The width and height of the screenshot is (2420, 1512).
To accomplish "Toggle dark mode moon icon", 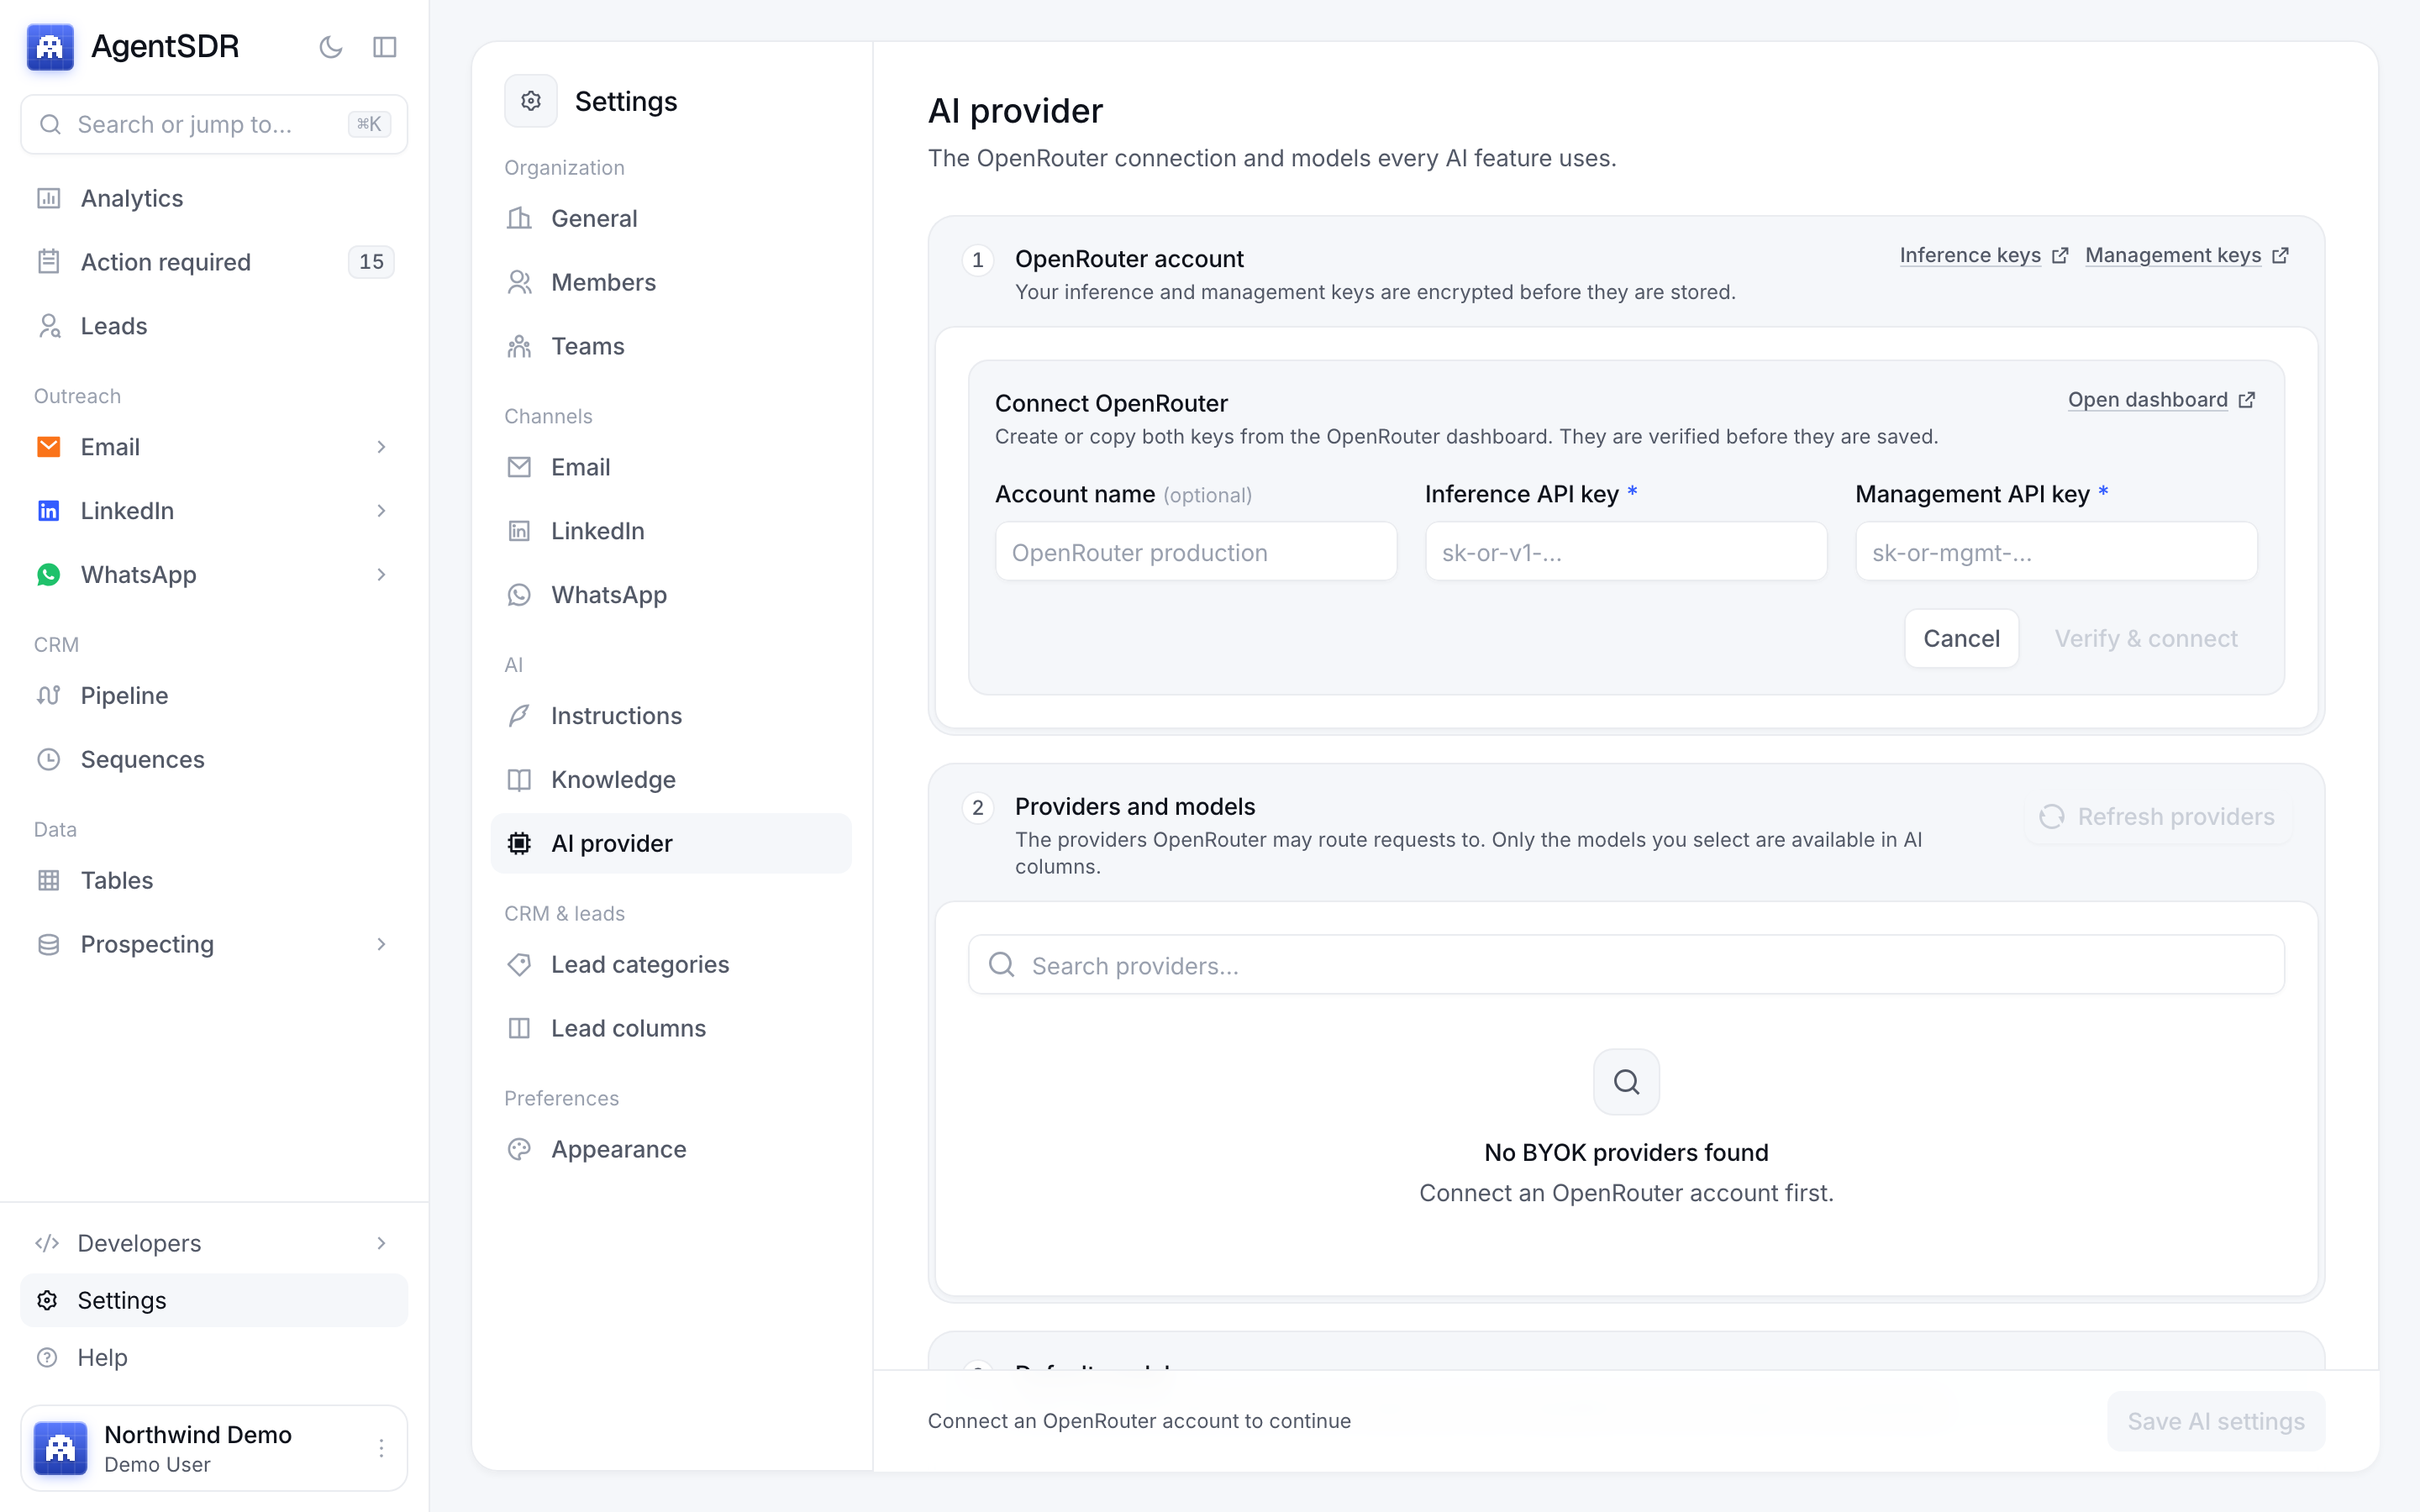I will [x=331, y=47].
